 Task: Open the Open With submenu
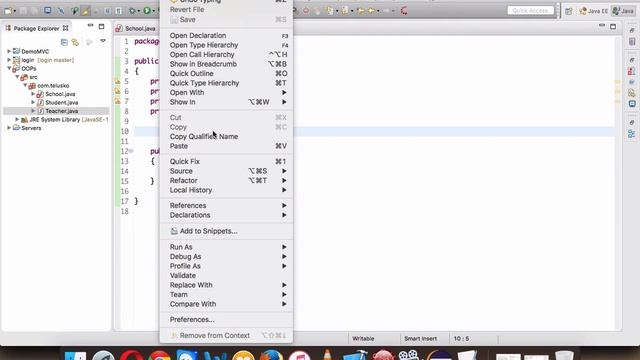(226, 92)
